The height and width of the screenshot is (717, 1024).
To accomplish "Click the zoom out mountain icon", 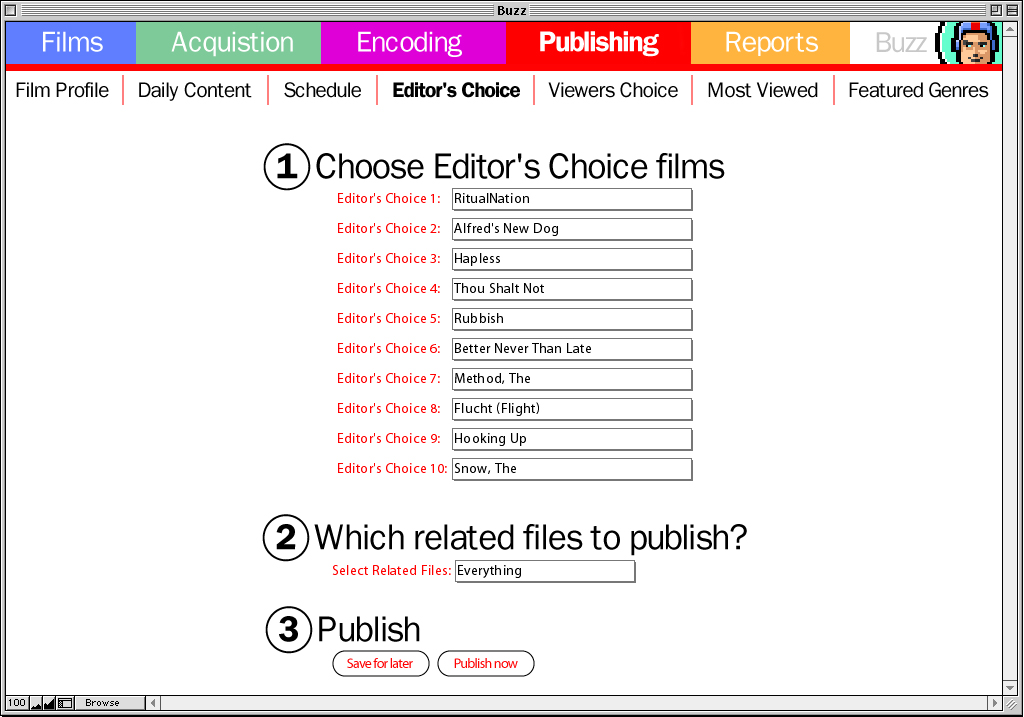I will (36, 703).
